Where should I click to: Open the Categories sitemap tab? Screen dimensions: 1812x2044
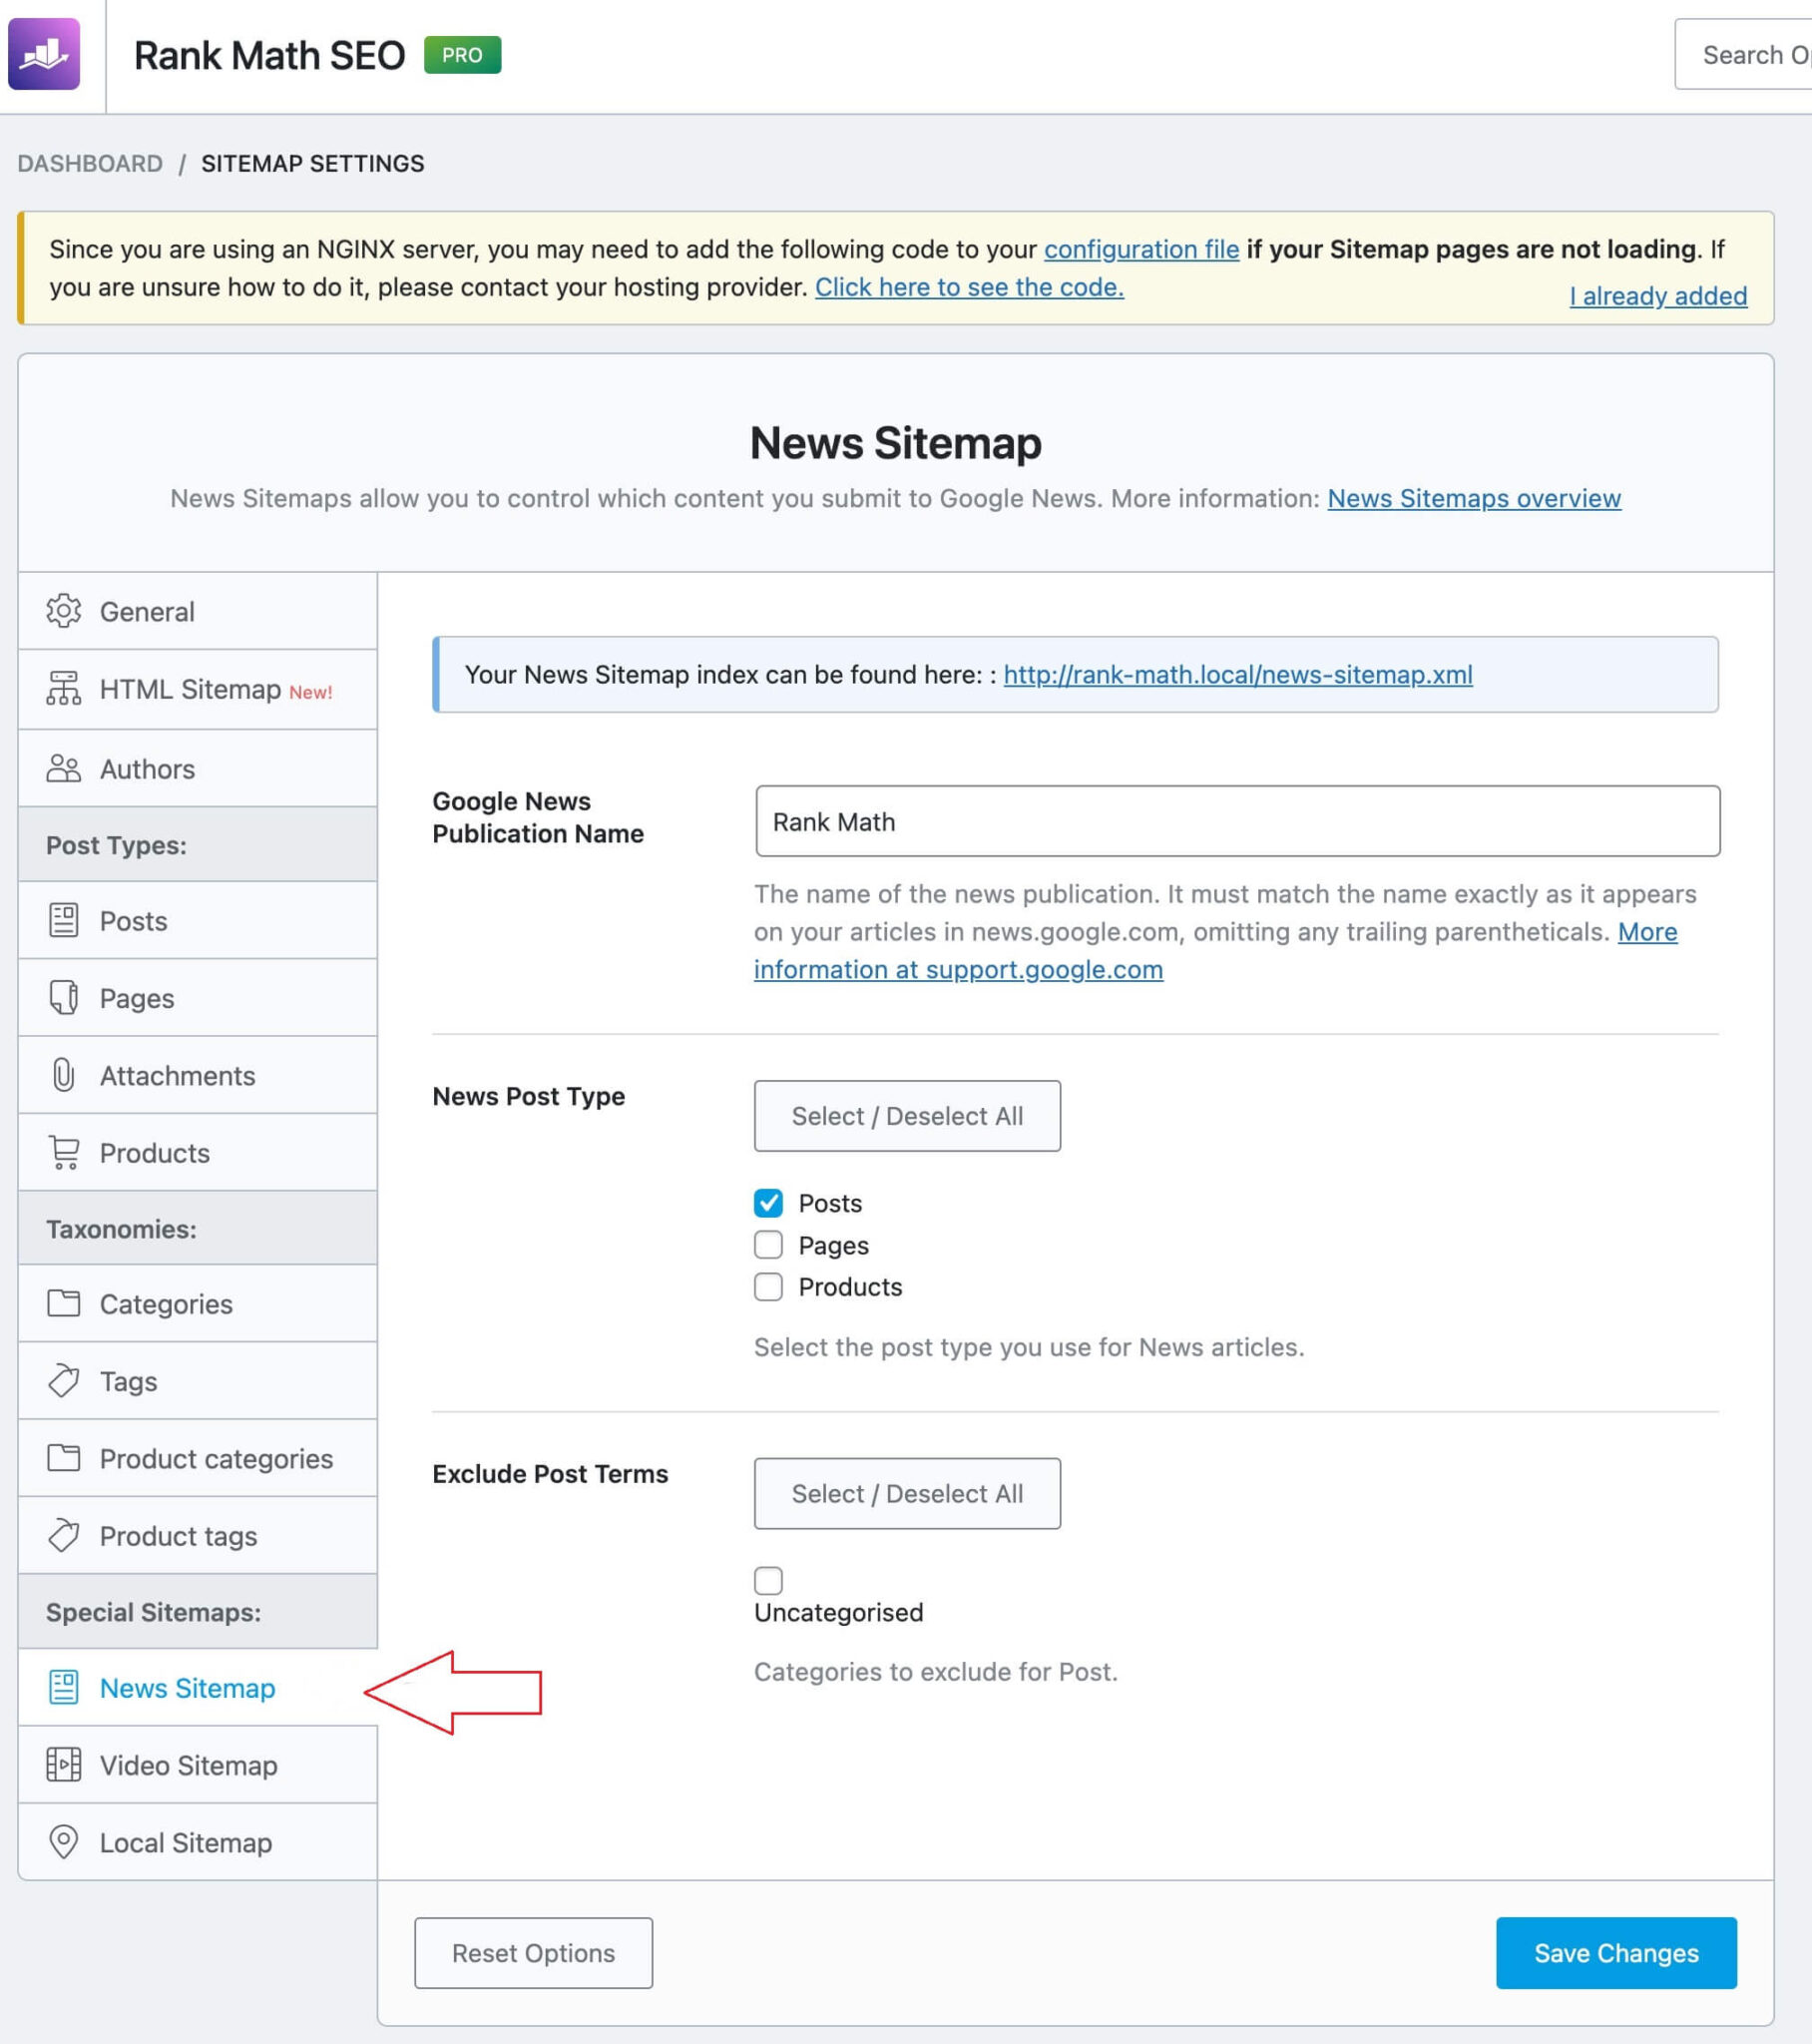coord(165,1303)
